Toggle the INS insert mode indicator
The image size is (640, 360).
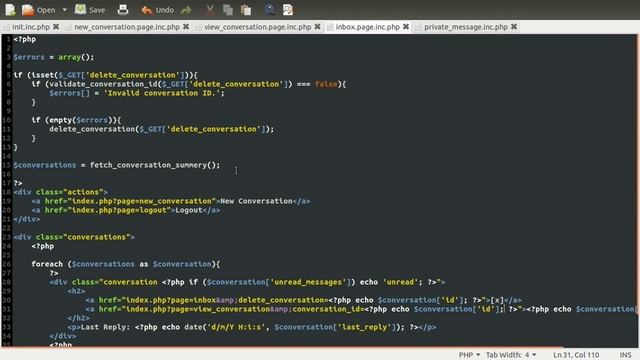[x=625, y=355]
